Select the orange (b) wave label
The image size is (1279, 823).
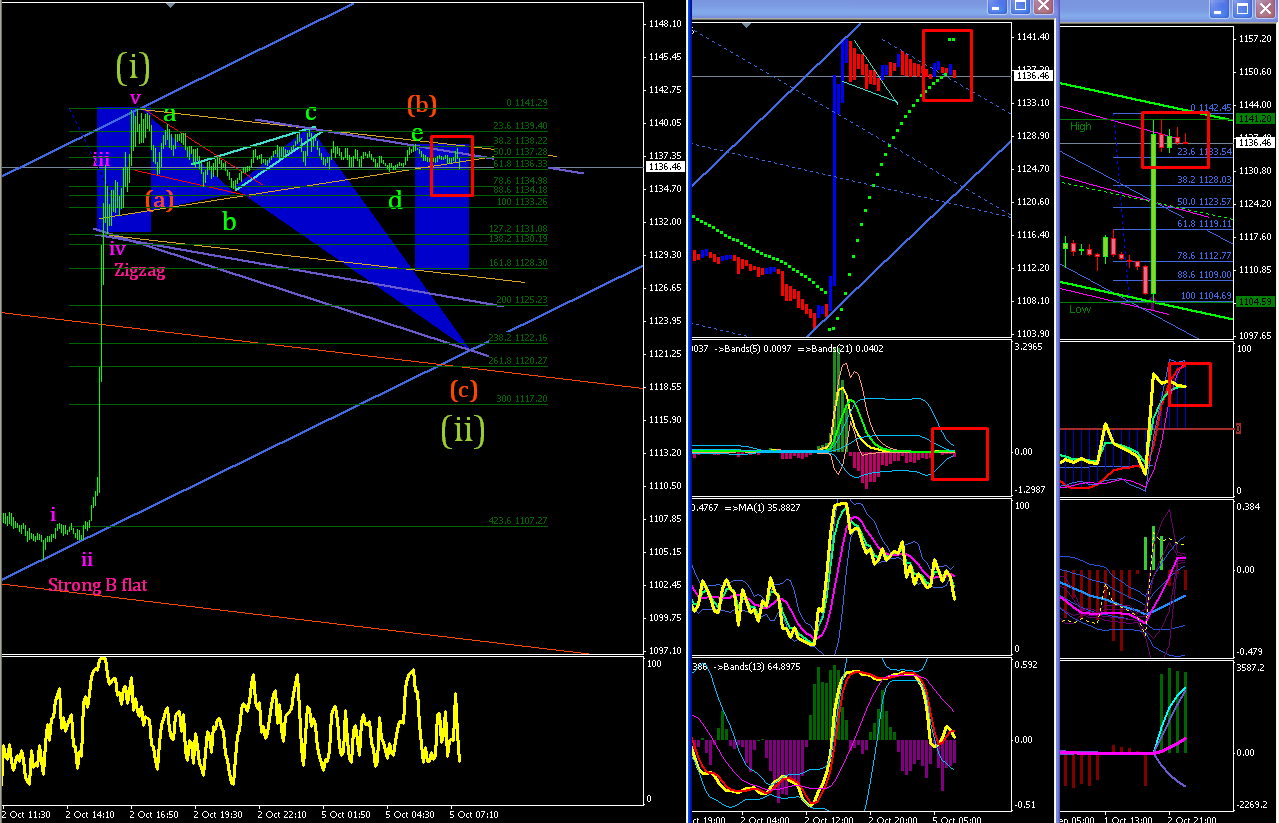(421, 104)
